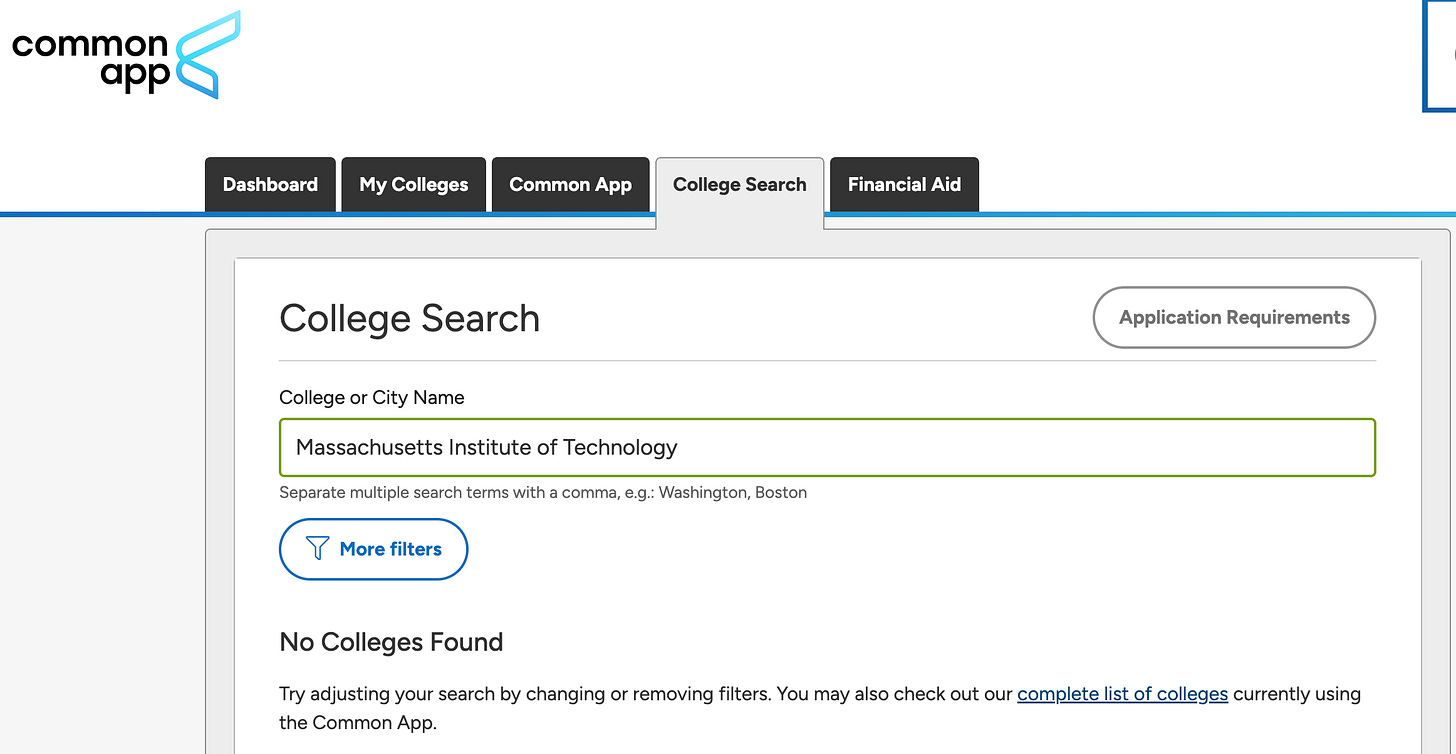Image resolution: width=1456 pixels, height=754 pixels.
Task: Click the "College Search" page heading
Action: point(409,319)
